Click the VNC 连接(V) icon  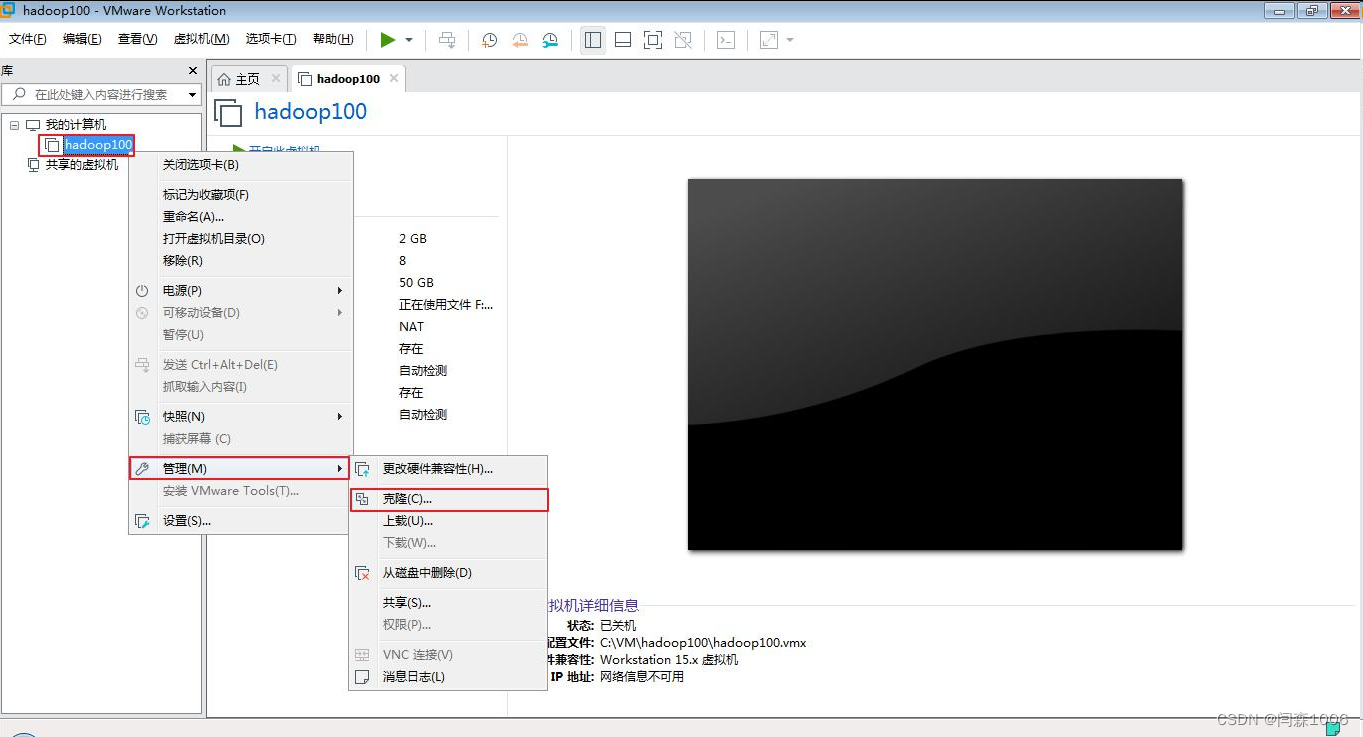362,655
